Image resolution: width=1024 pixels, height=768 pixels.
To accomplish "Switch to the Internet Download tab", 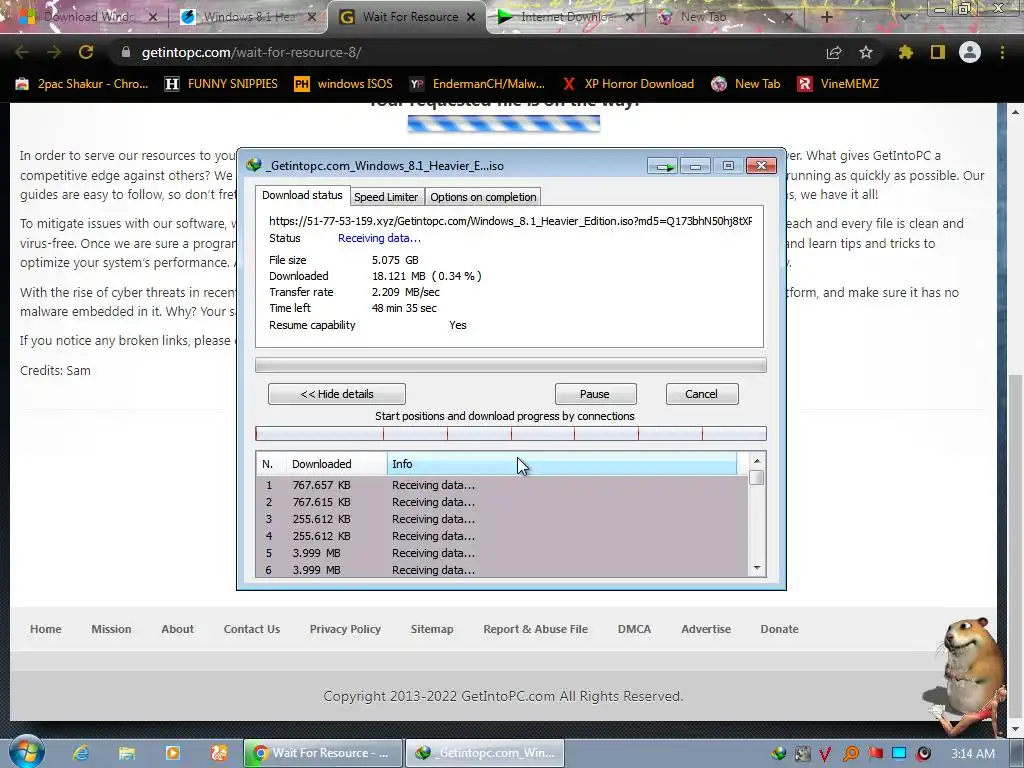I will [x=565, y=17].
